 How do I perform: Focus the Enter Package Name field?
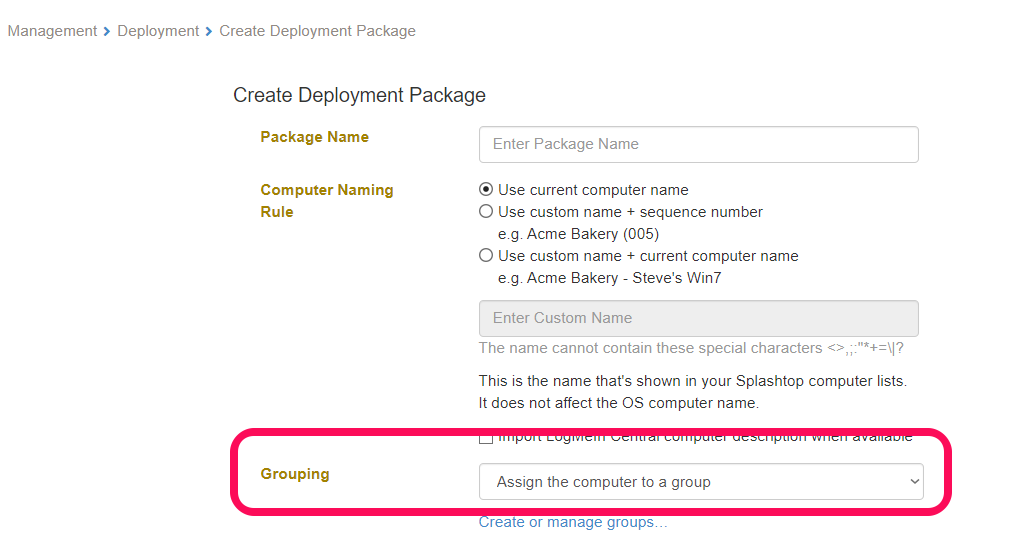coord(698,144)
